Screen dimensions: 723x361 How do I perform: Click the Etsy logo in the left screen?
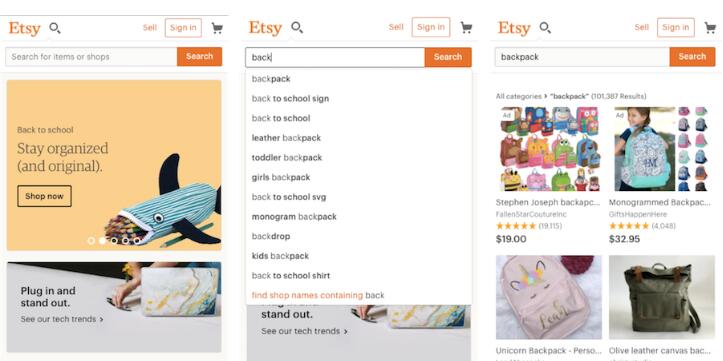point(24,29)
